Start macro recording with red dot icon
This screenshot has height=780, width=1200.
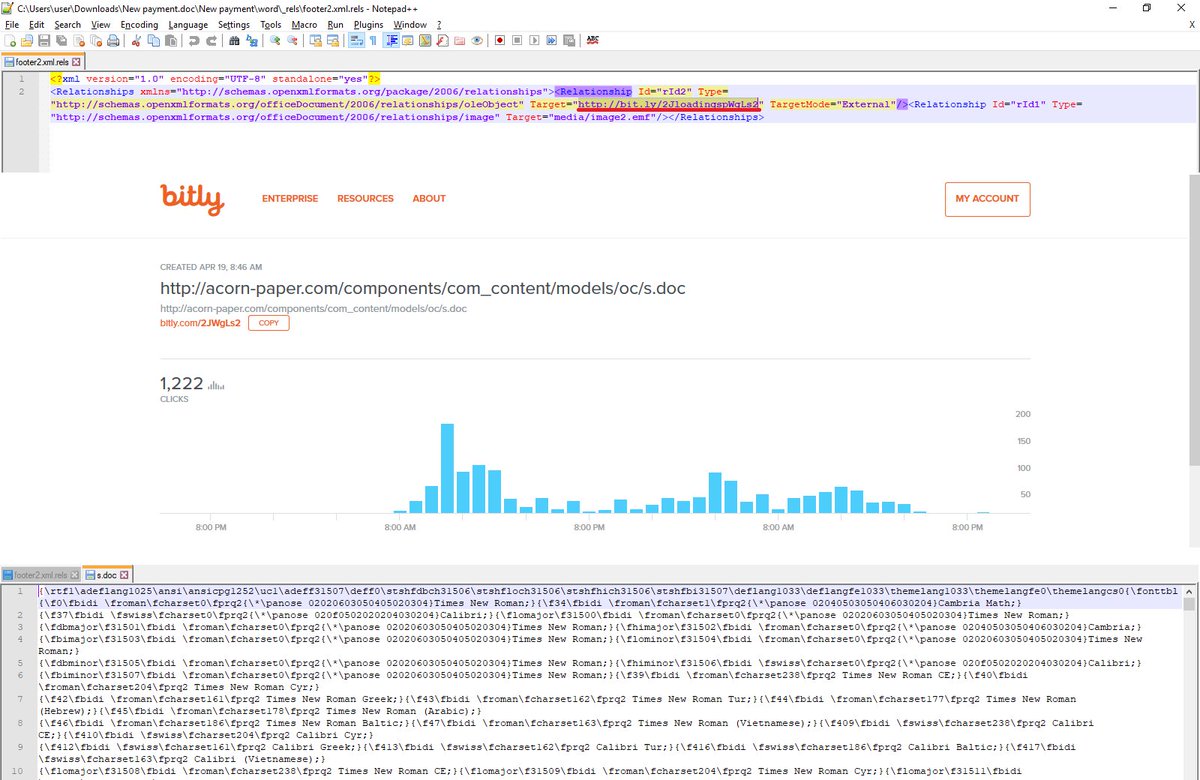(500, 41)
